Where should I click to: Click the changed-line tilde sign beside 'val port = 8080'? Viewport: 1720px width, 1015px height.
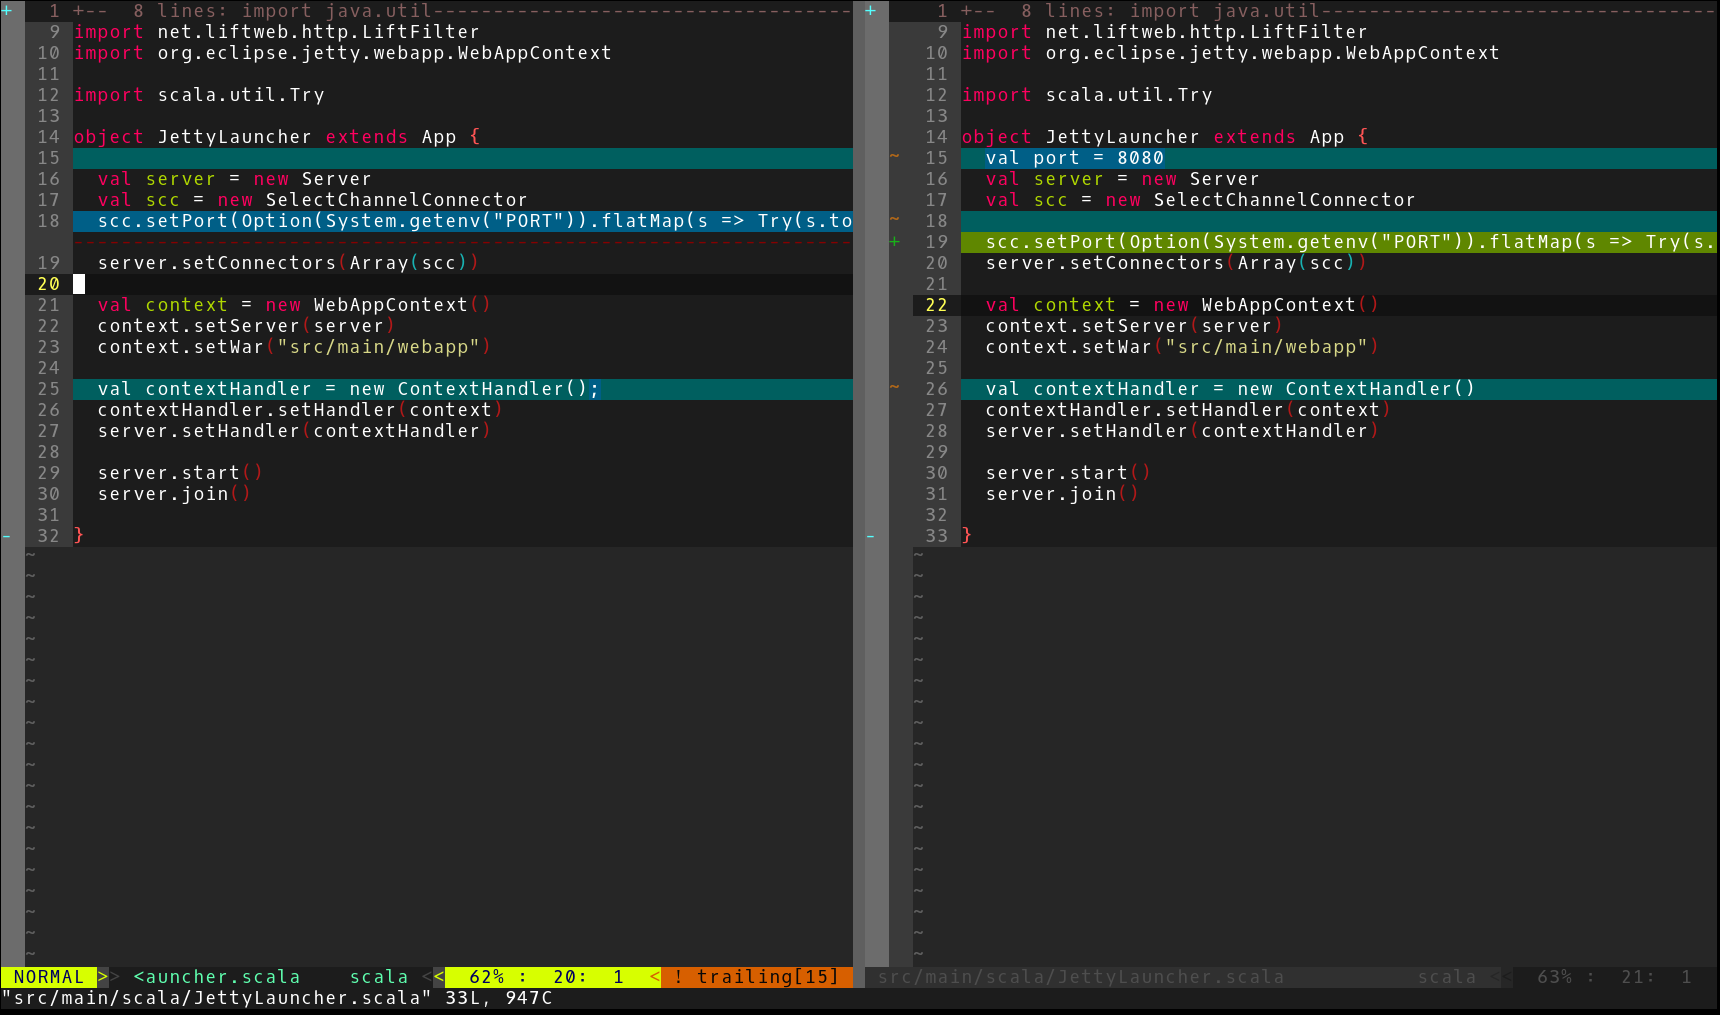point(894,158)
